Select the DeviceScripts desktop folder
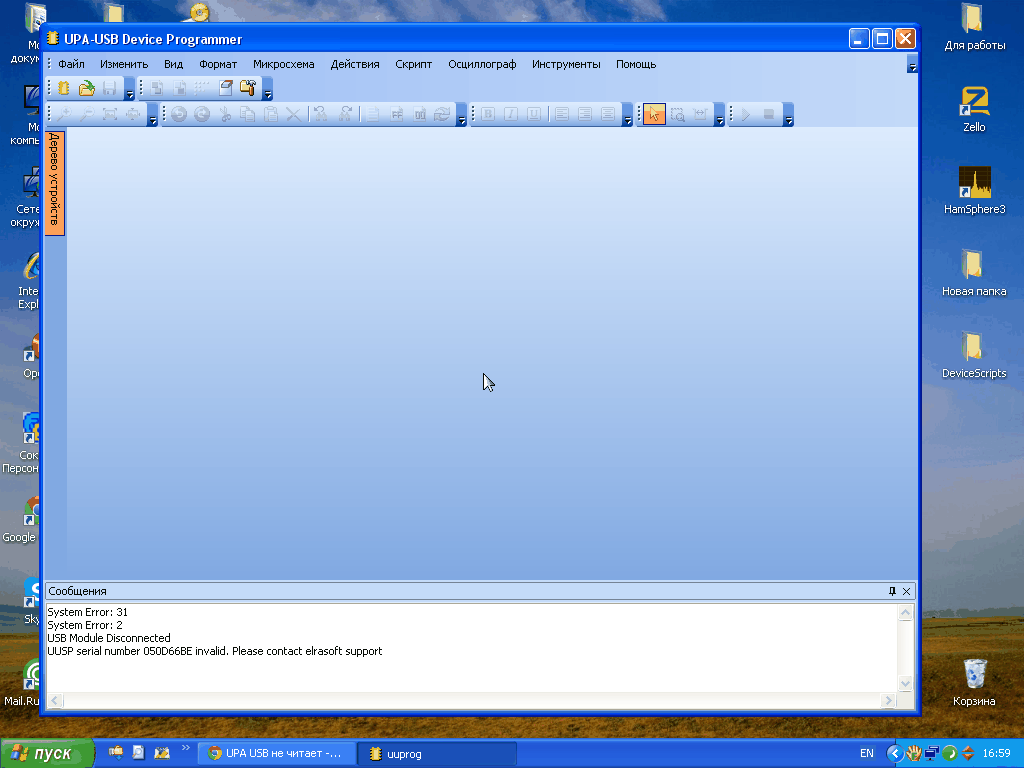The height and width of the screenshot is (768, 1024). coord(974,355)
